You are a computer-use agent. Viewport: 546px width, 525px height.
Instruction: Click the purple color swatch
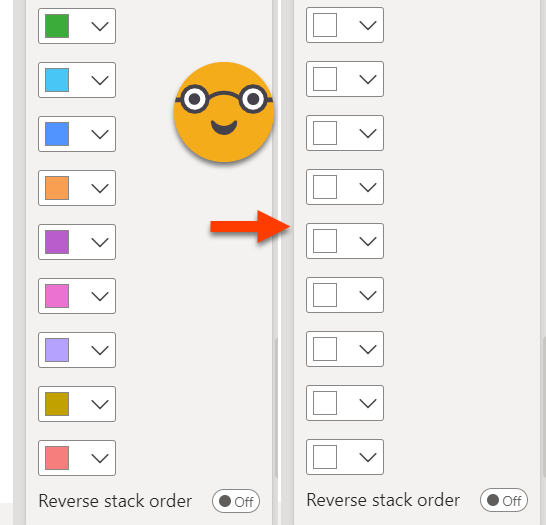click(x=57, y=242)
